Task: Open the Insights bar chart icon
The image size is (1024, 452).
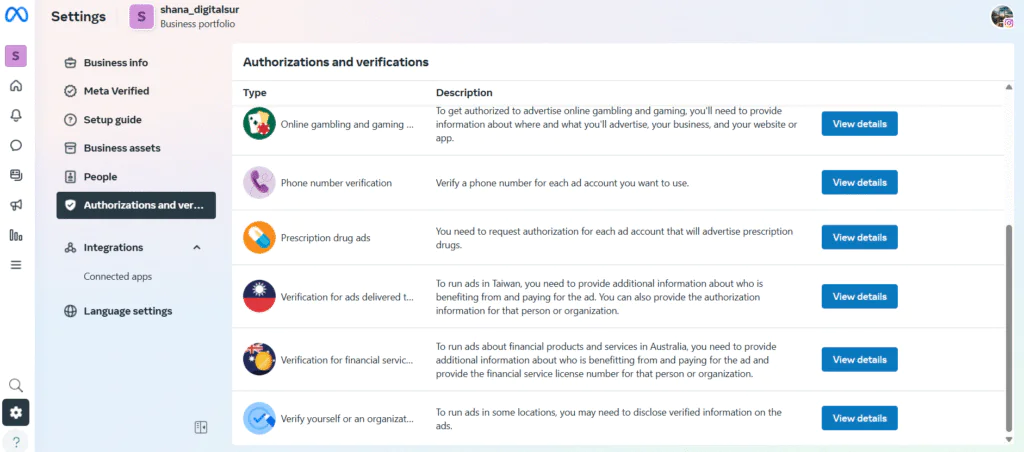Action: [x=16, y=235]
